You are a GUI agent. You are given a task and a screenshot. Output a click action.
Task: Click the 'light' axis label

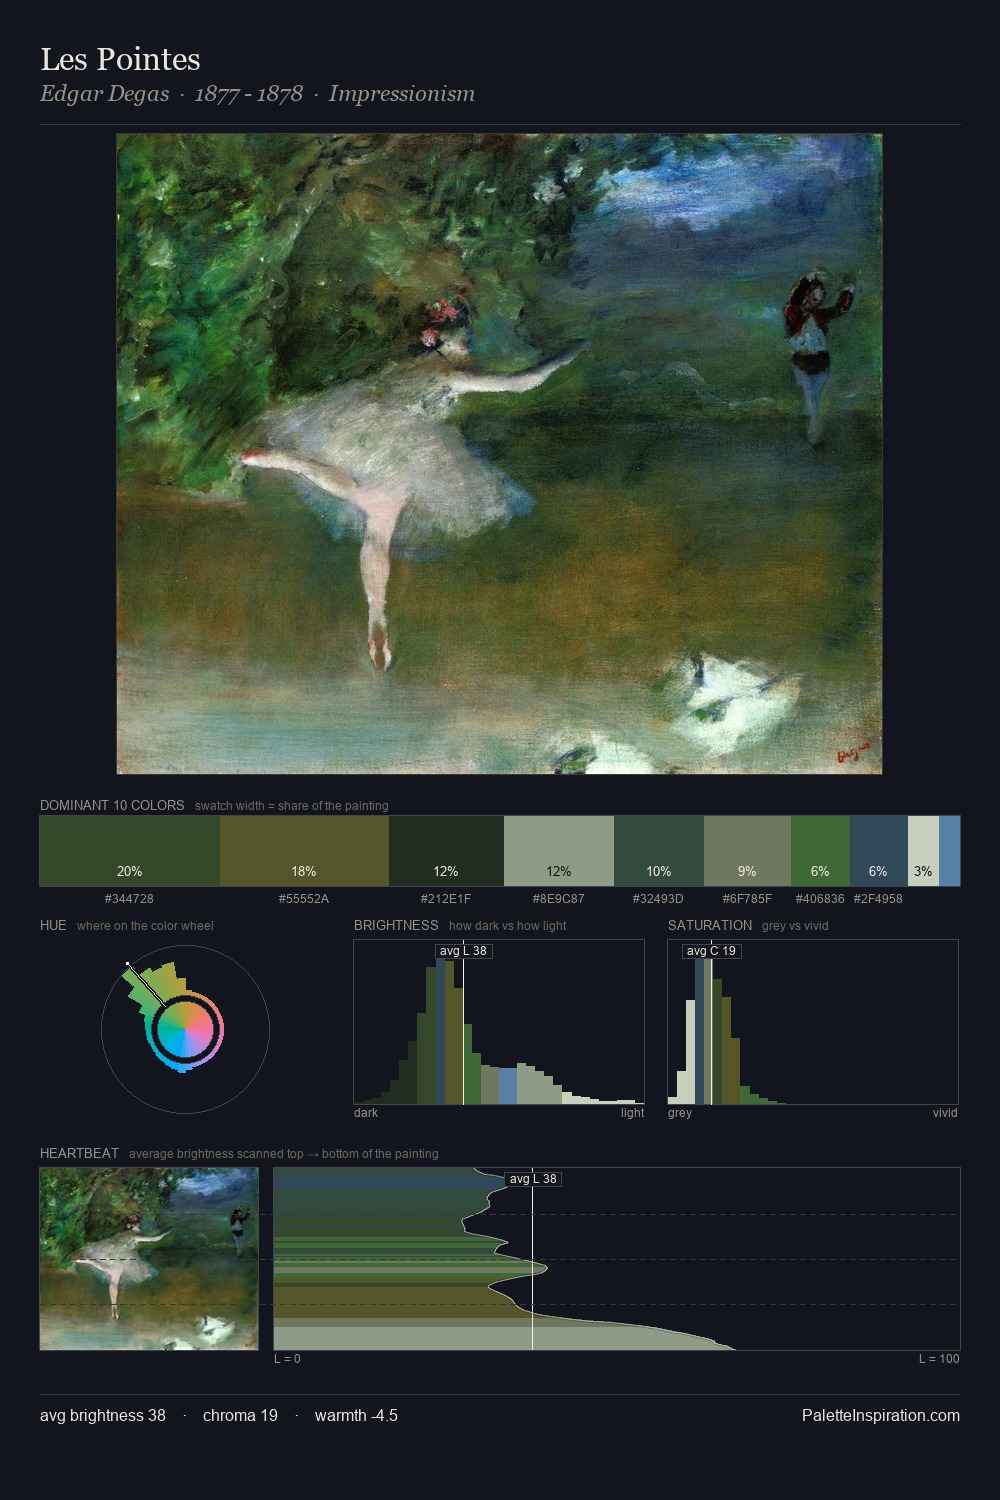[x=633, y=1113]
